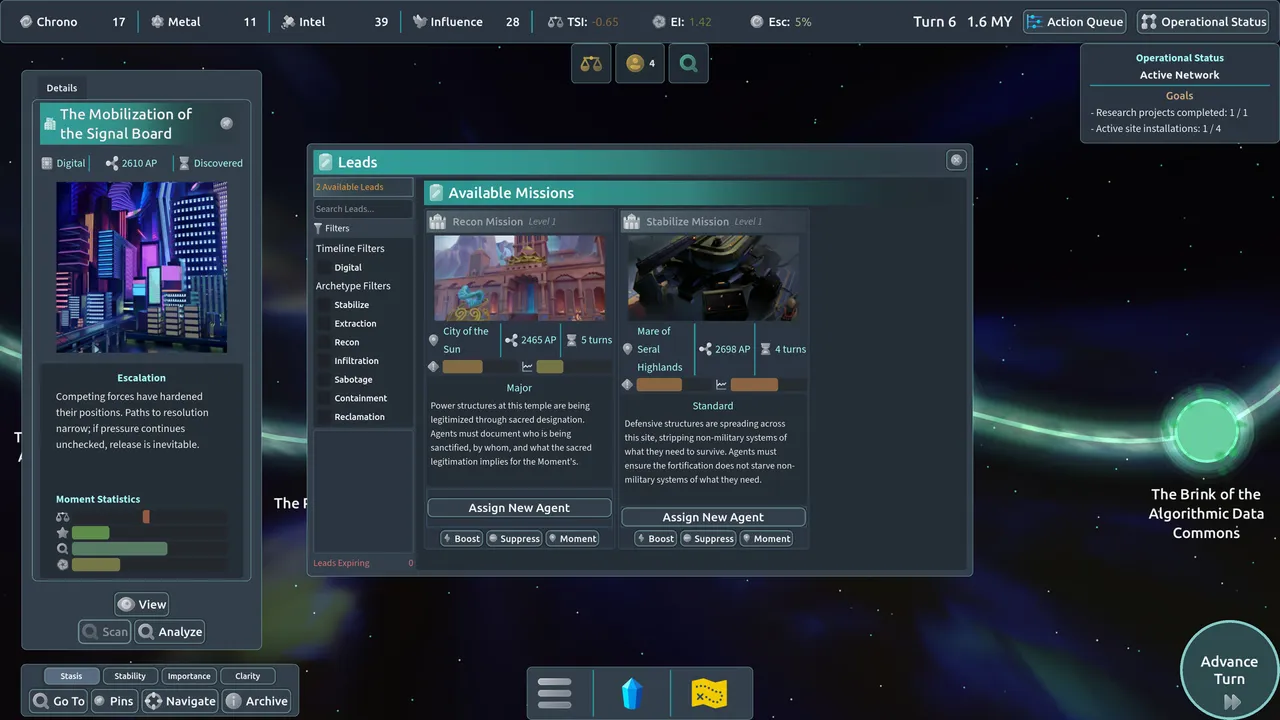The image size is (1280, 720).
Task: Click the Scan button
Action: click(x=105, y=631)
